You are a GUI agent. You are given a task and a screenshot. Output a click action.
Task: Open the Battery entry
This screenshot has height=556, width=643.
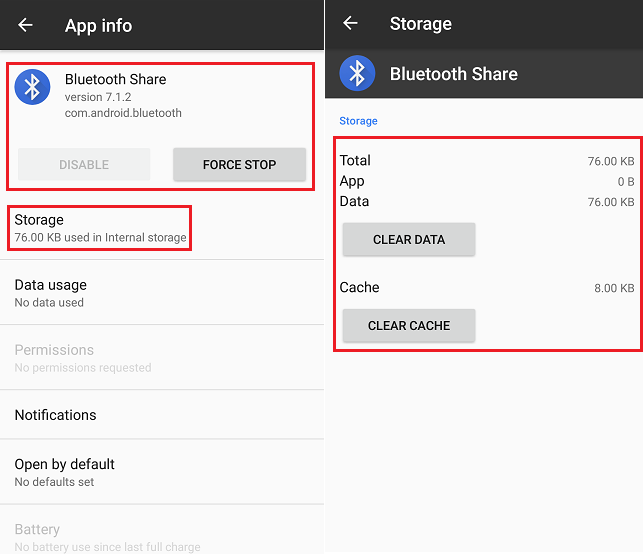(162, 531)
